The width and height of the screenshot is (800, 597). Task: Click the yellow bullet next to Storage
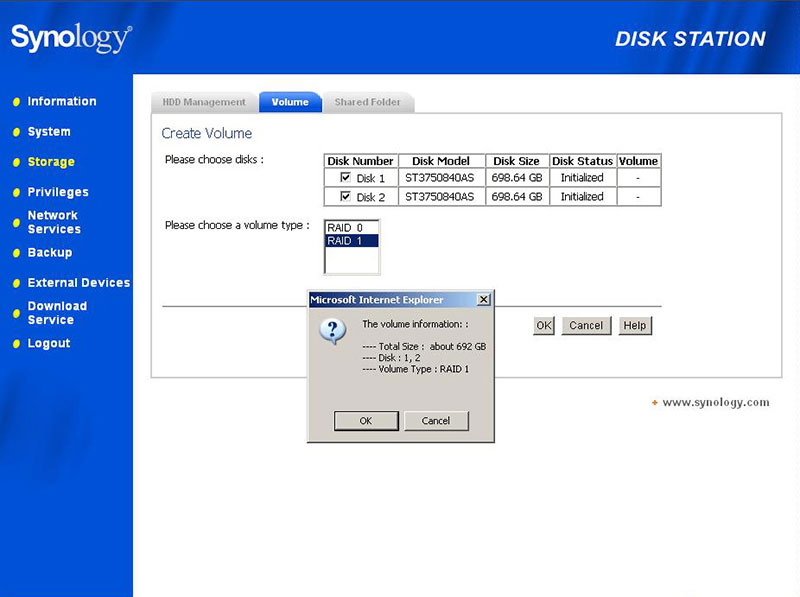click(16, 162)
